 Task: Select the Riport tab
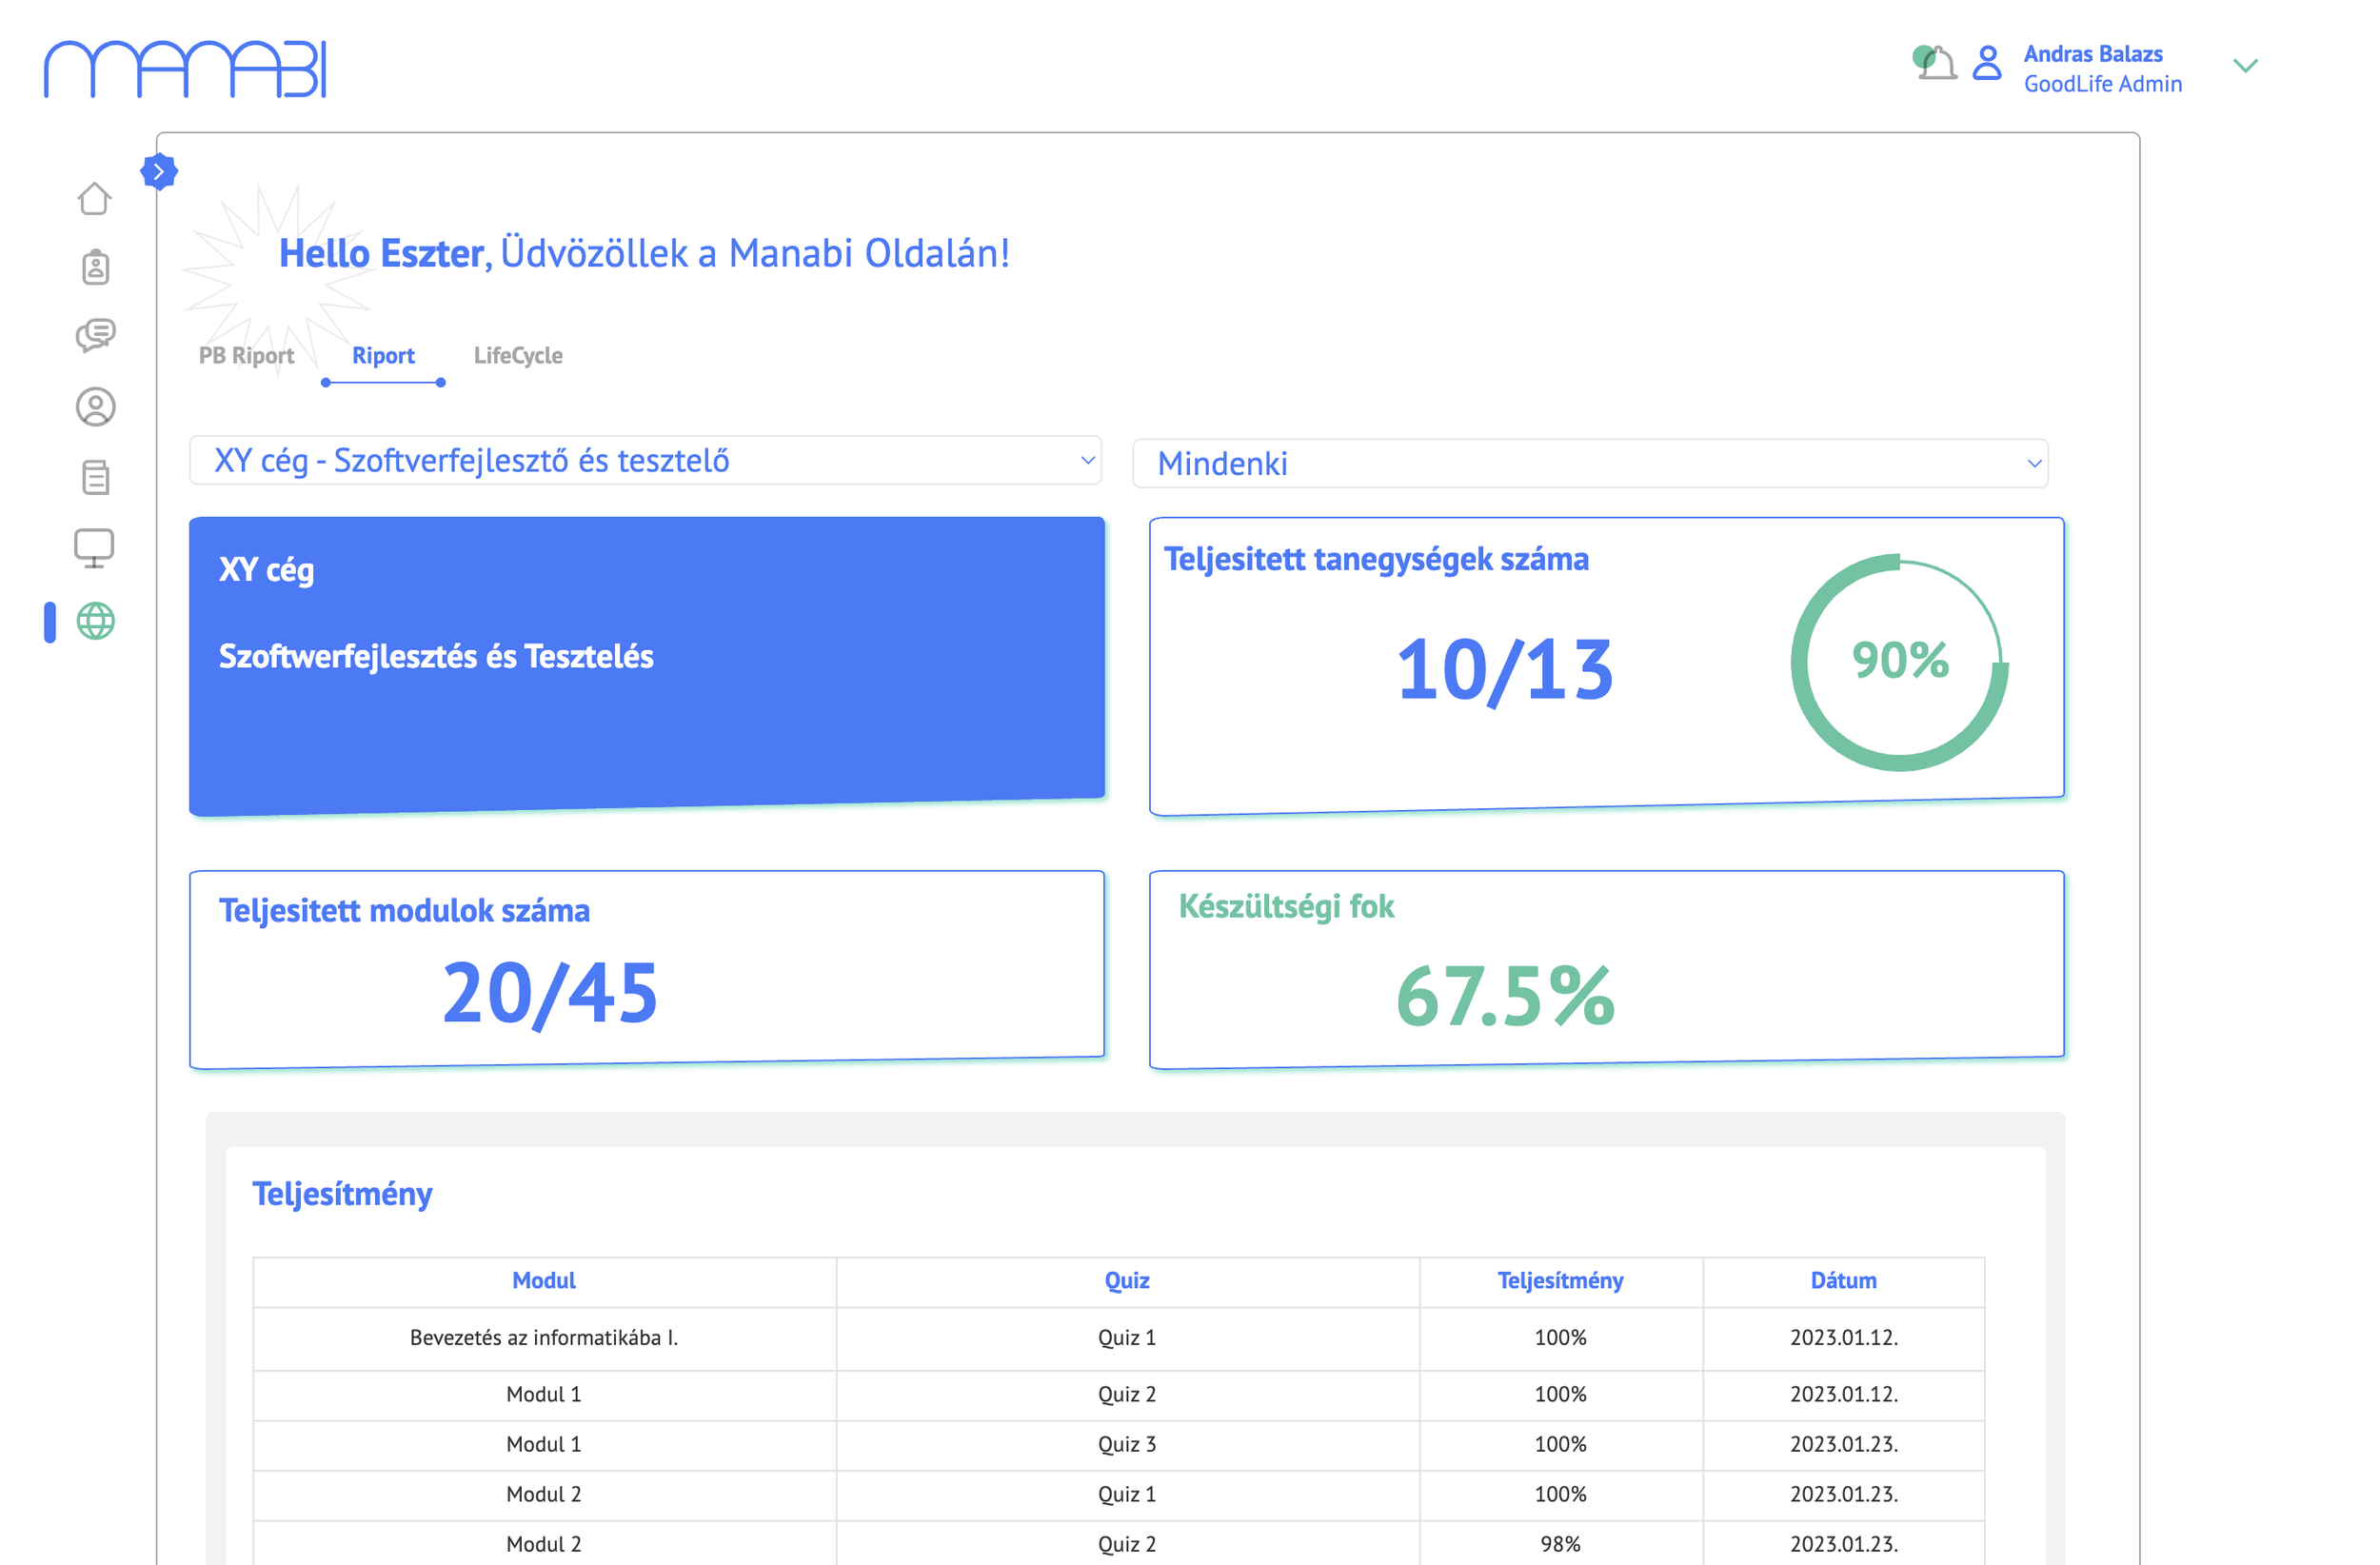[383, 355]
